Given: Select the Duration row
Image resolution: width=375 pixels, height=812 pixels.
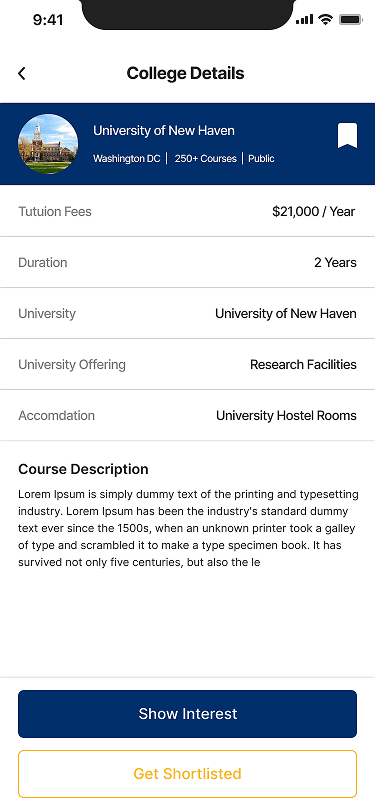Looking at the screenshot, I should click(x=188, y=263).
